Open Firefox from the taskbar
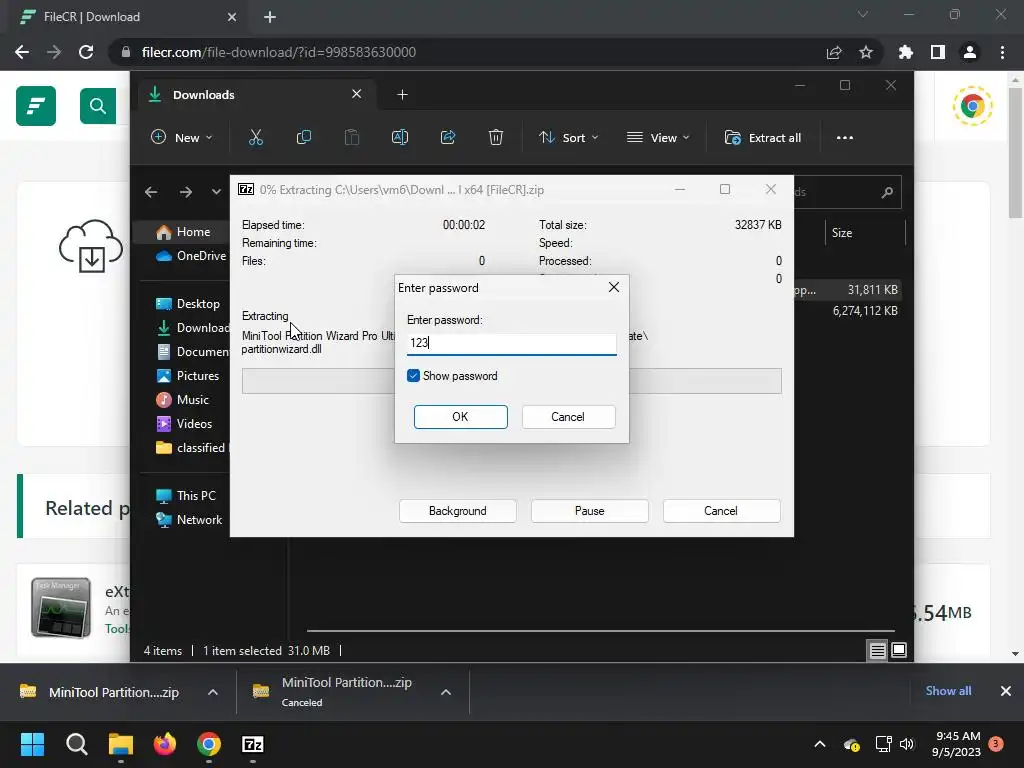 [x=165, y=744]
